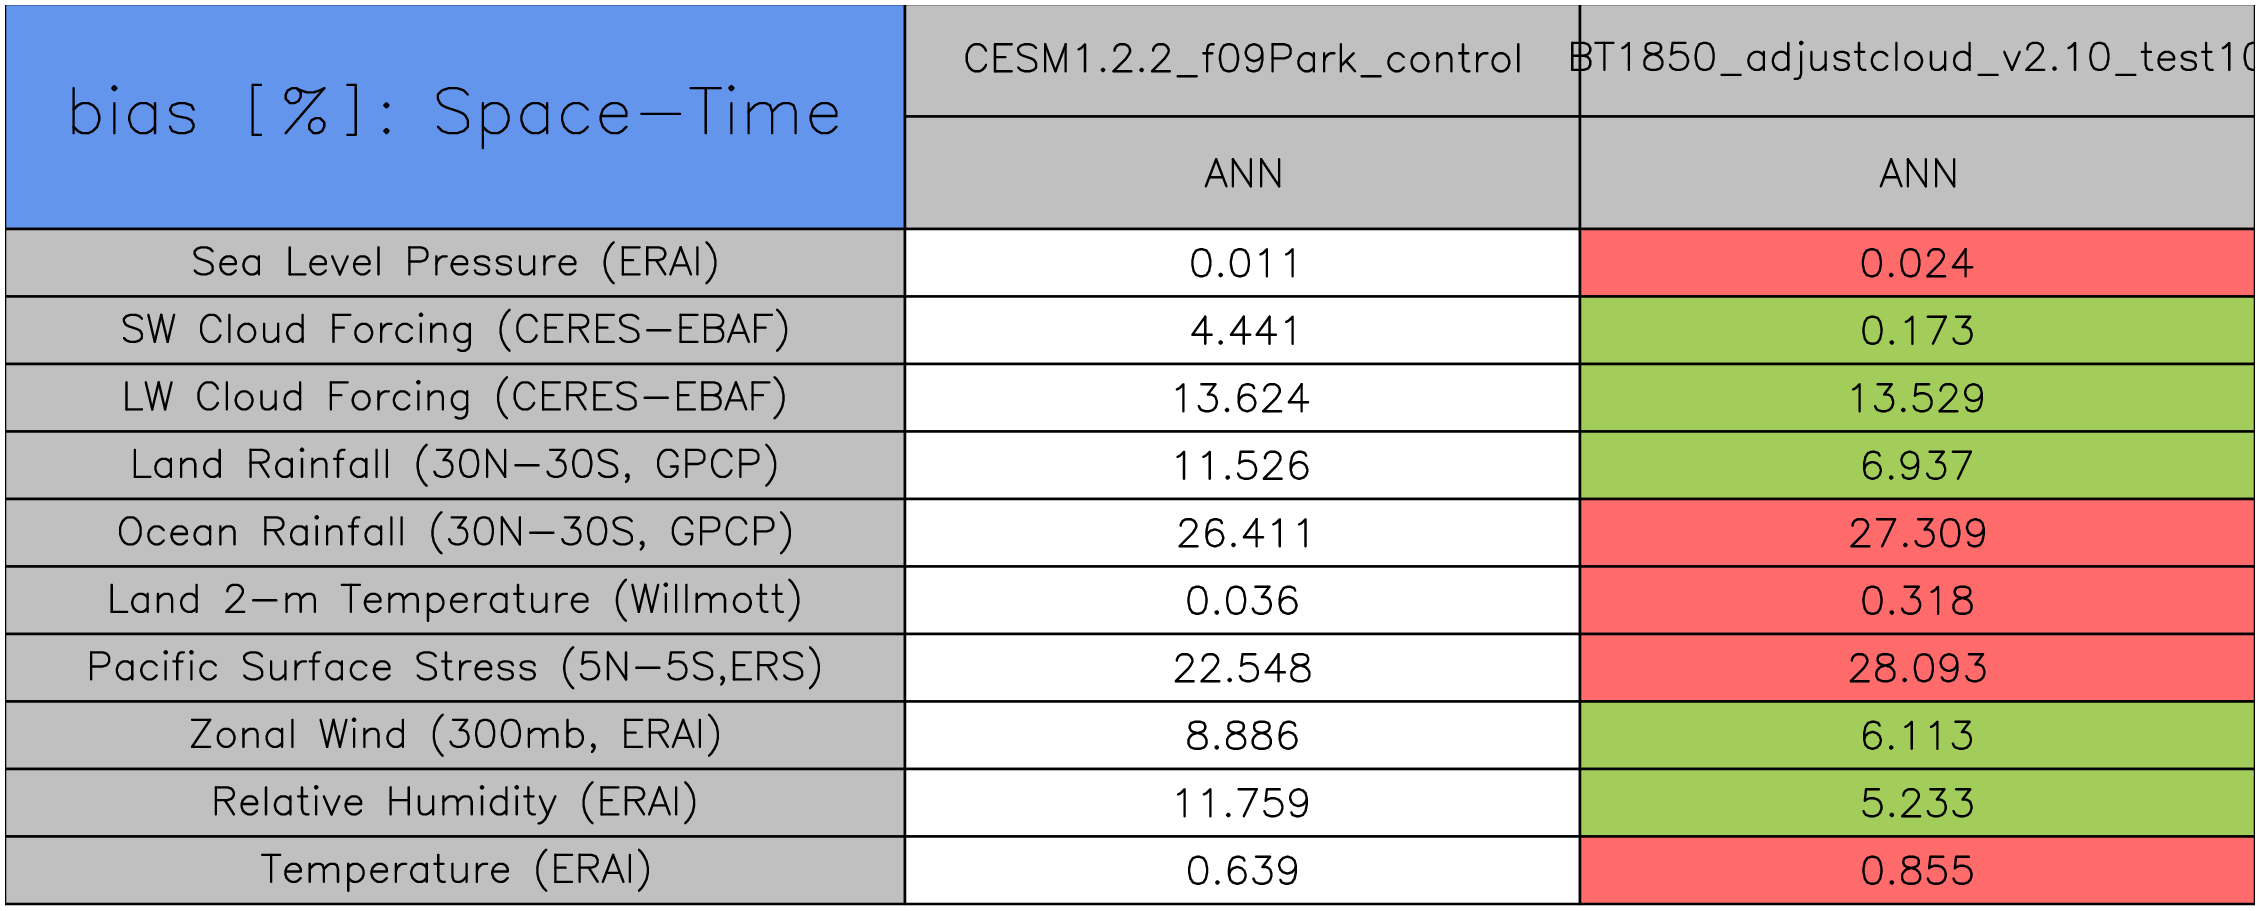The width and height of the screenshot is (2260, 911).
Task: Click the Relative Humidity (ERAI) row label
Action: 455,802
